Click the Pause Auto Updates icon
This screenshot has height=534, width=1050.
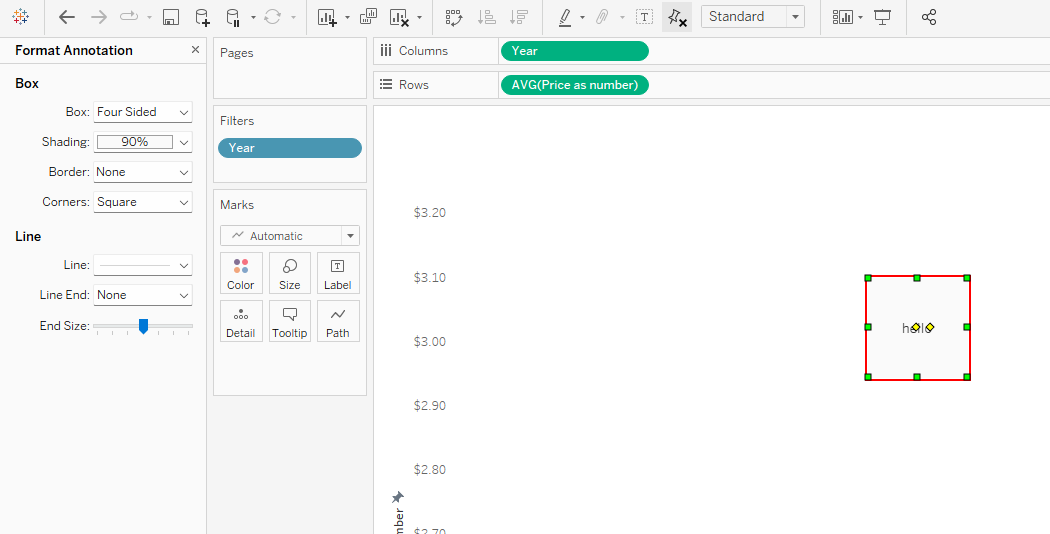point(233,17)
